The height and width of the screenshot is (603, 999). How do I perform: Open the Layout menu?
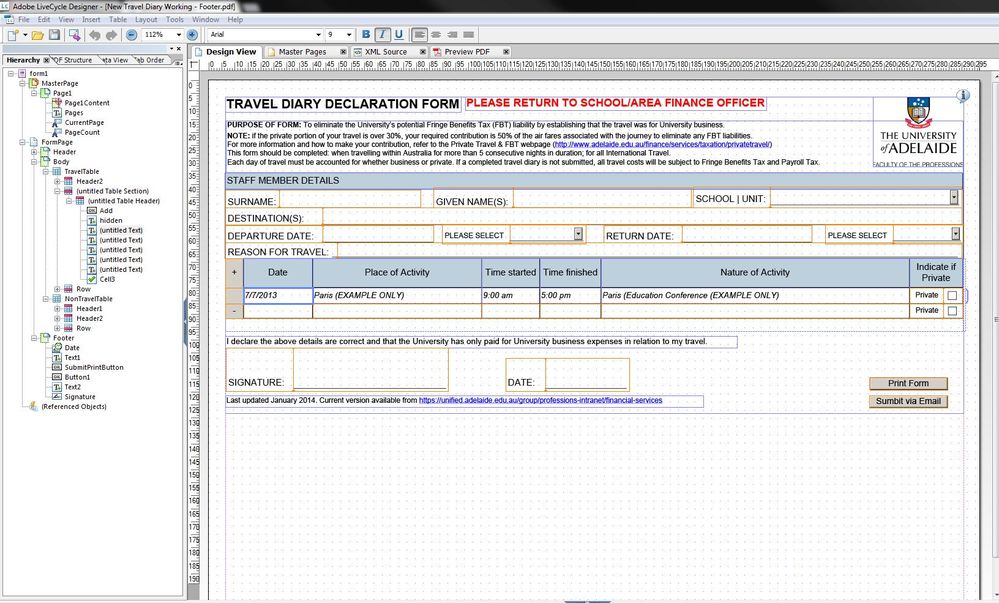146,20
